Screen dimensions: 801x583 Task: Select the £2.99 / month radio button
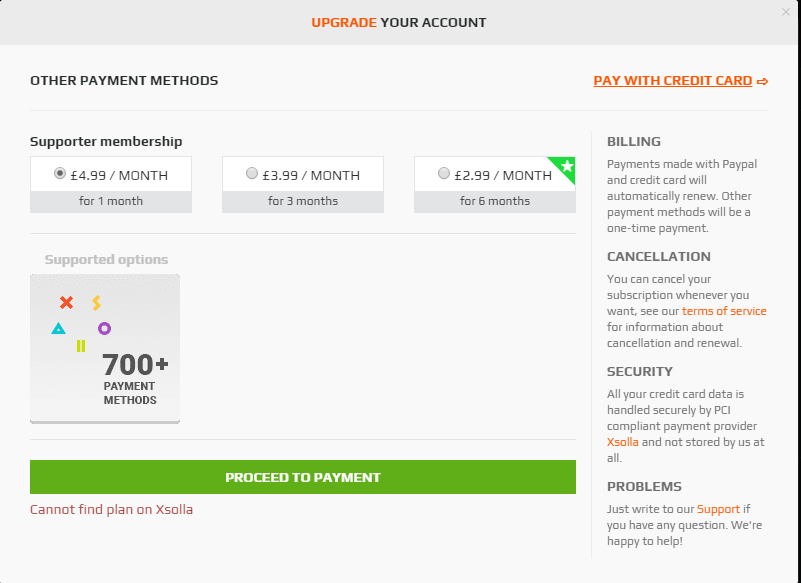(444, 174)
